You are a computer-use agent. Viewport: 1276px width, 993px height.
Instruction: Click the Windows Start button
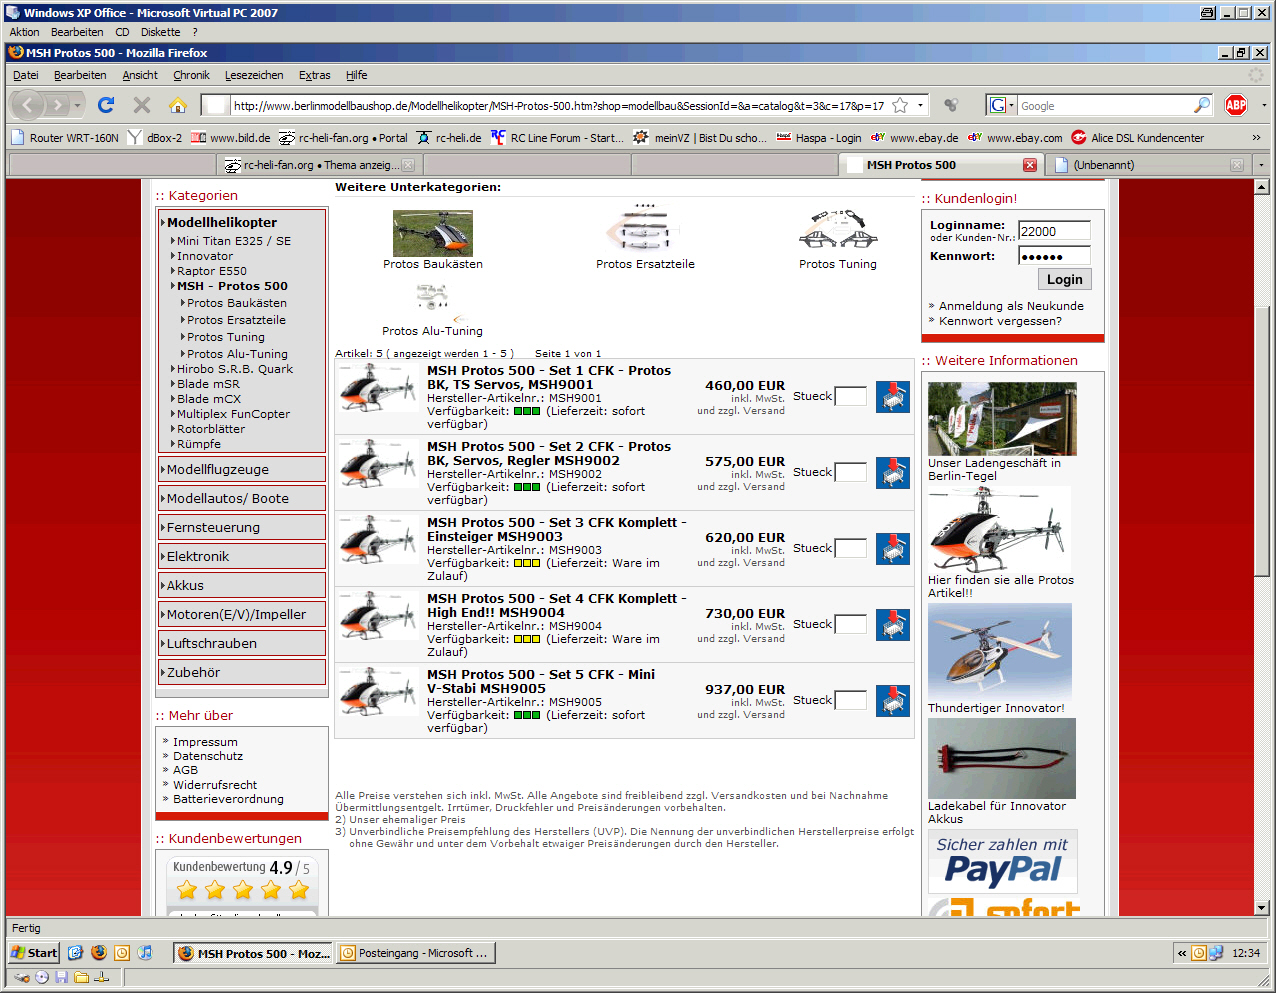35,953
